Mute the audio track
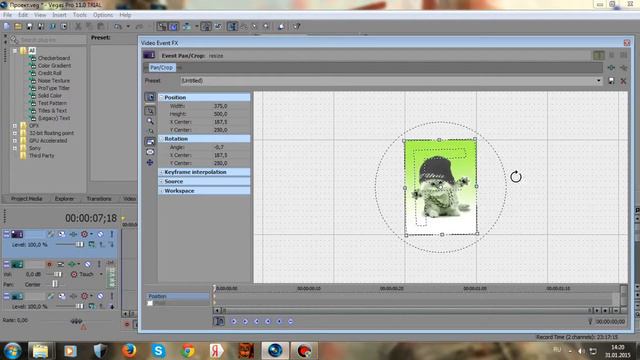Screen dimensions: 640x360 87,264
